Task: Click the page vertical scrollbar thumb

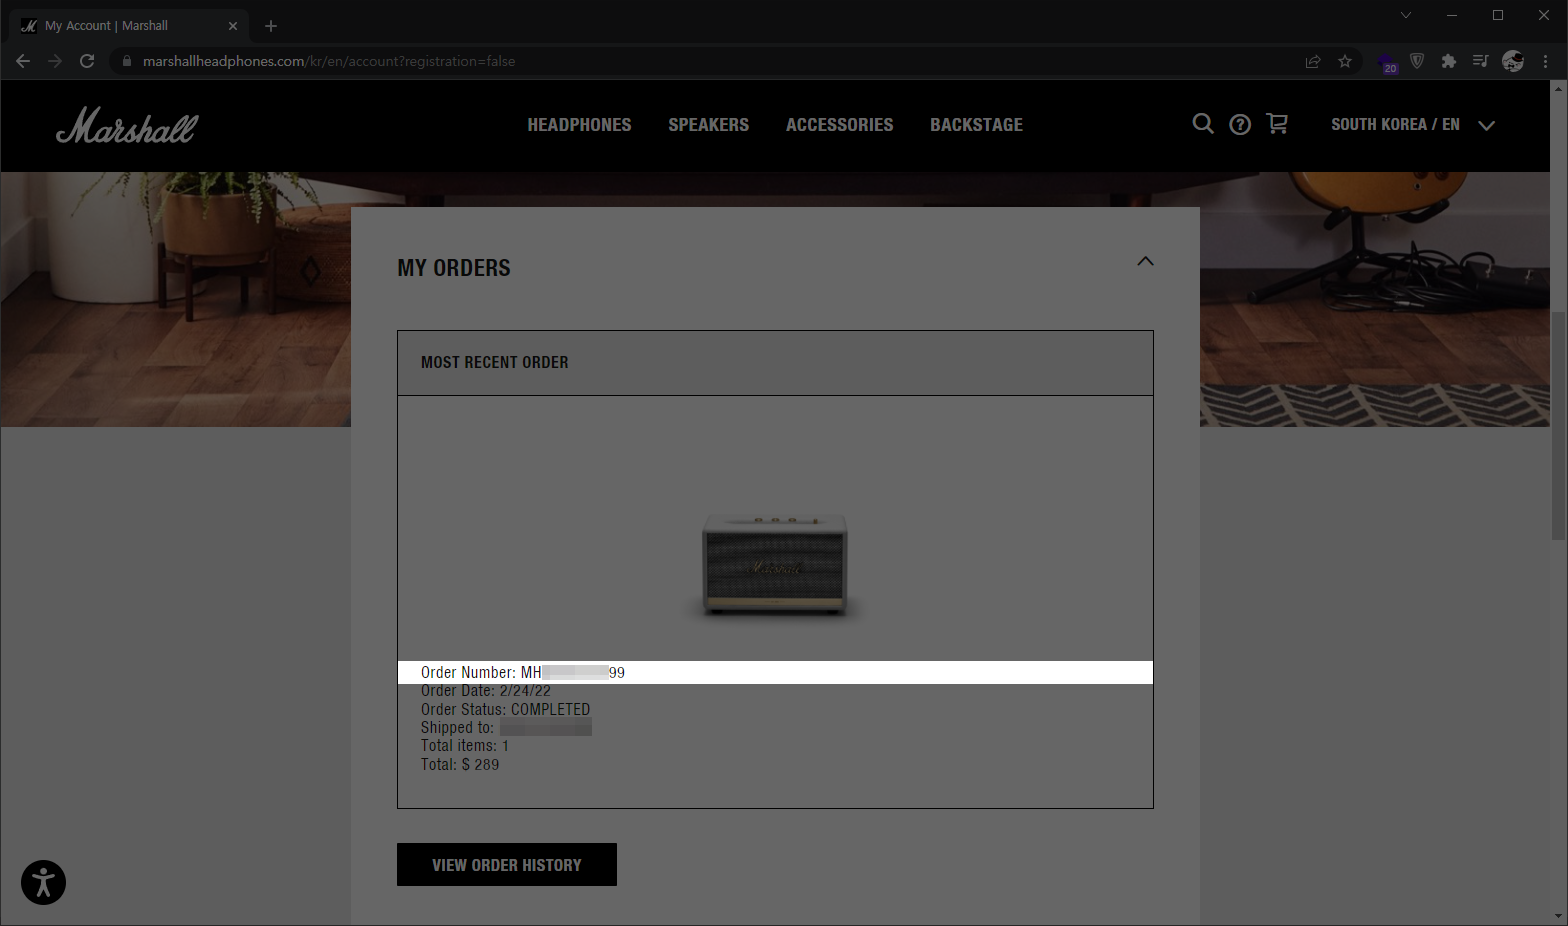Action: click(x=1558, y=426)
